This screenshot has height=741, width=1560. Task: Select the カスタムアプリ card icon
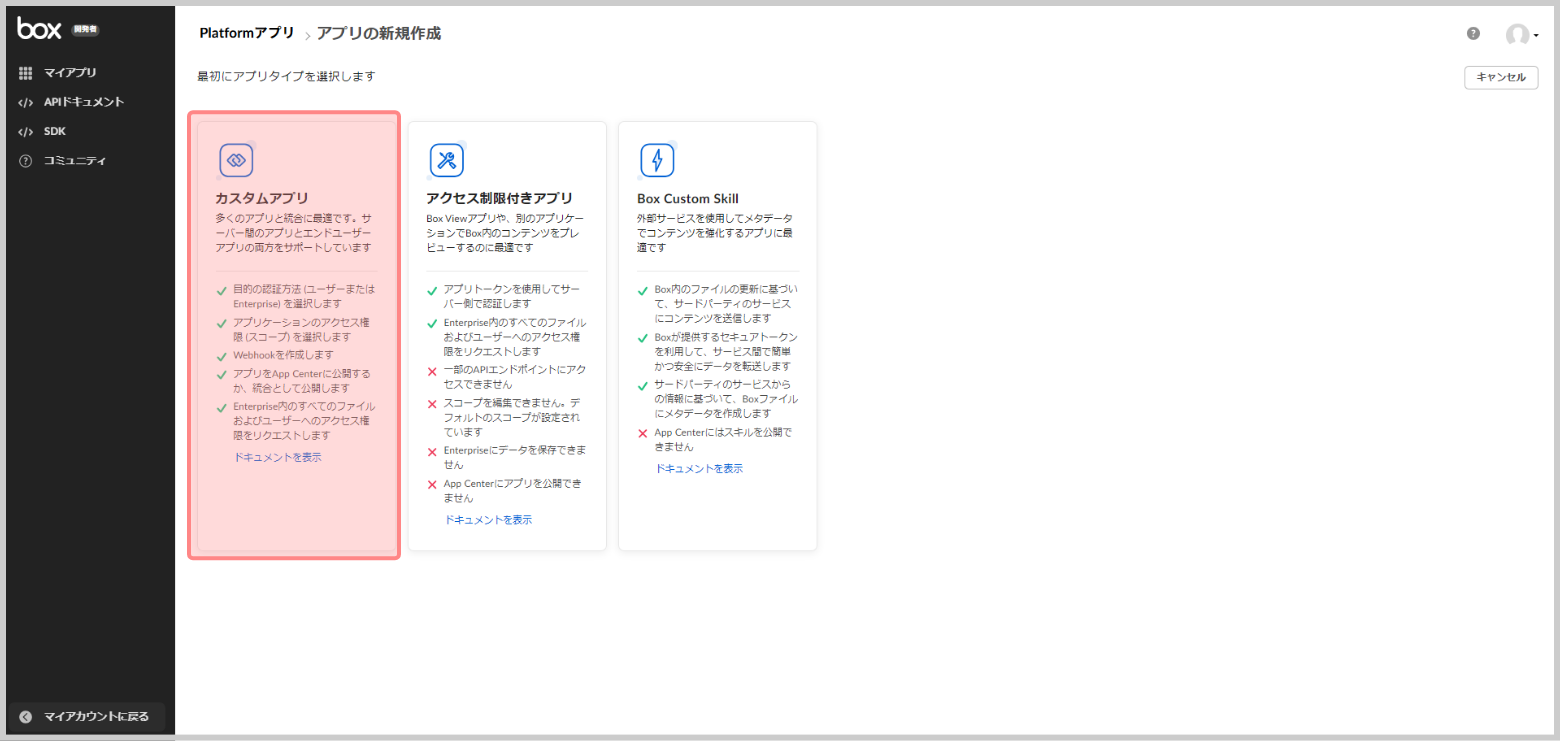click(236, 160)
